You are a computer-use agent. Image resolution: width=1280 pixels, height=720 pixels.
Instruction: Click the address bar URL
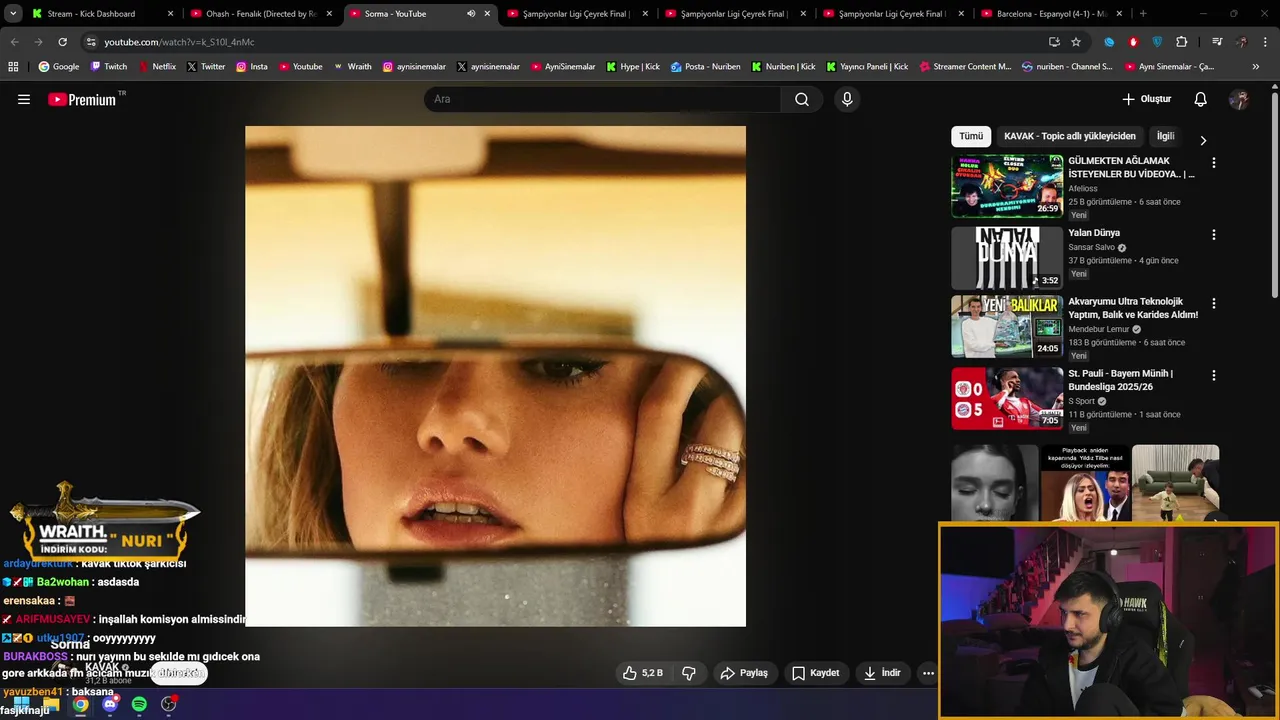(x=179, y=42)
